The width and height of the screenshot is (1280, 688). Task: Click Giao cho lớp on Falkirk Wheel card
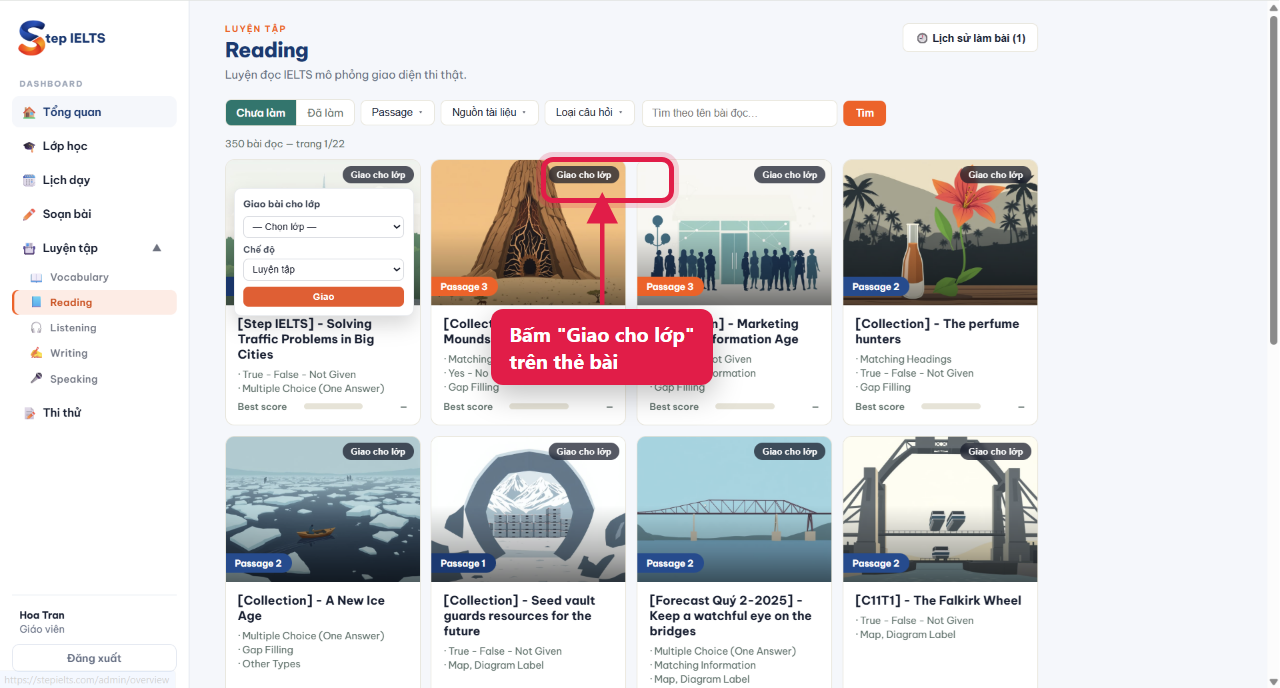click(996, 452)
